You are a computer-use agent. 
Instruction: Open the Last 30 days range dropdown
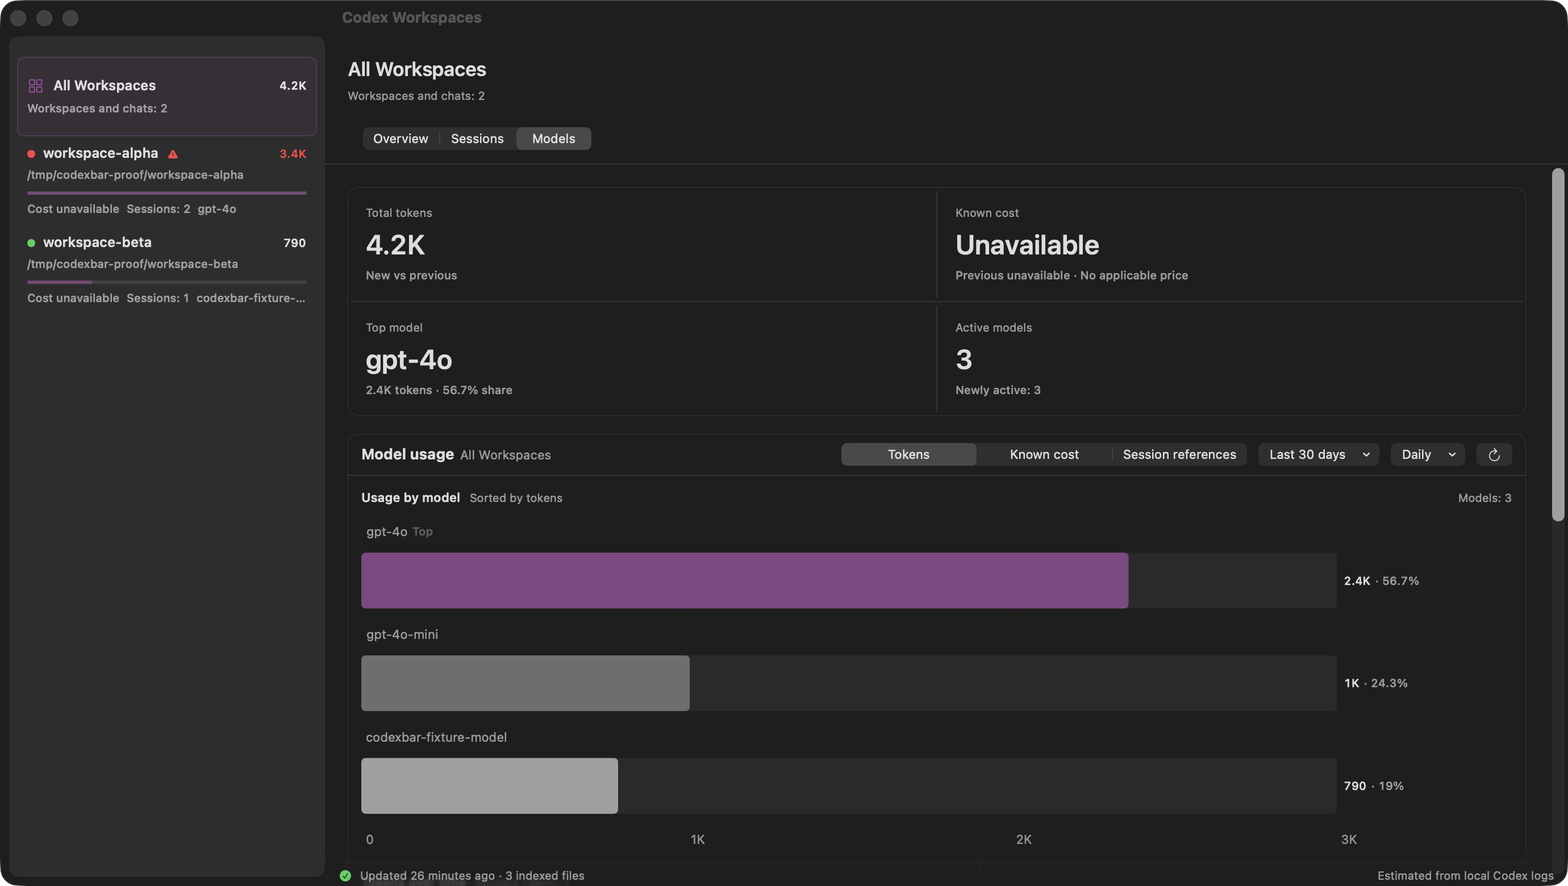point(1319,455)
